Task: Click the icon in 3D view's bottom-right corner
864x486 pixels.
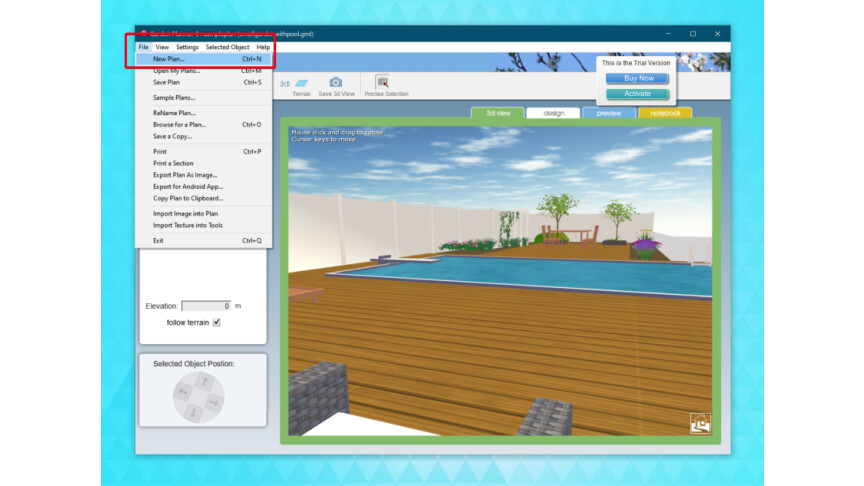Action: 700,424
